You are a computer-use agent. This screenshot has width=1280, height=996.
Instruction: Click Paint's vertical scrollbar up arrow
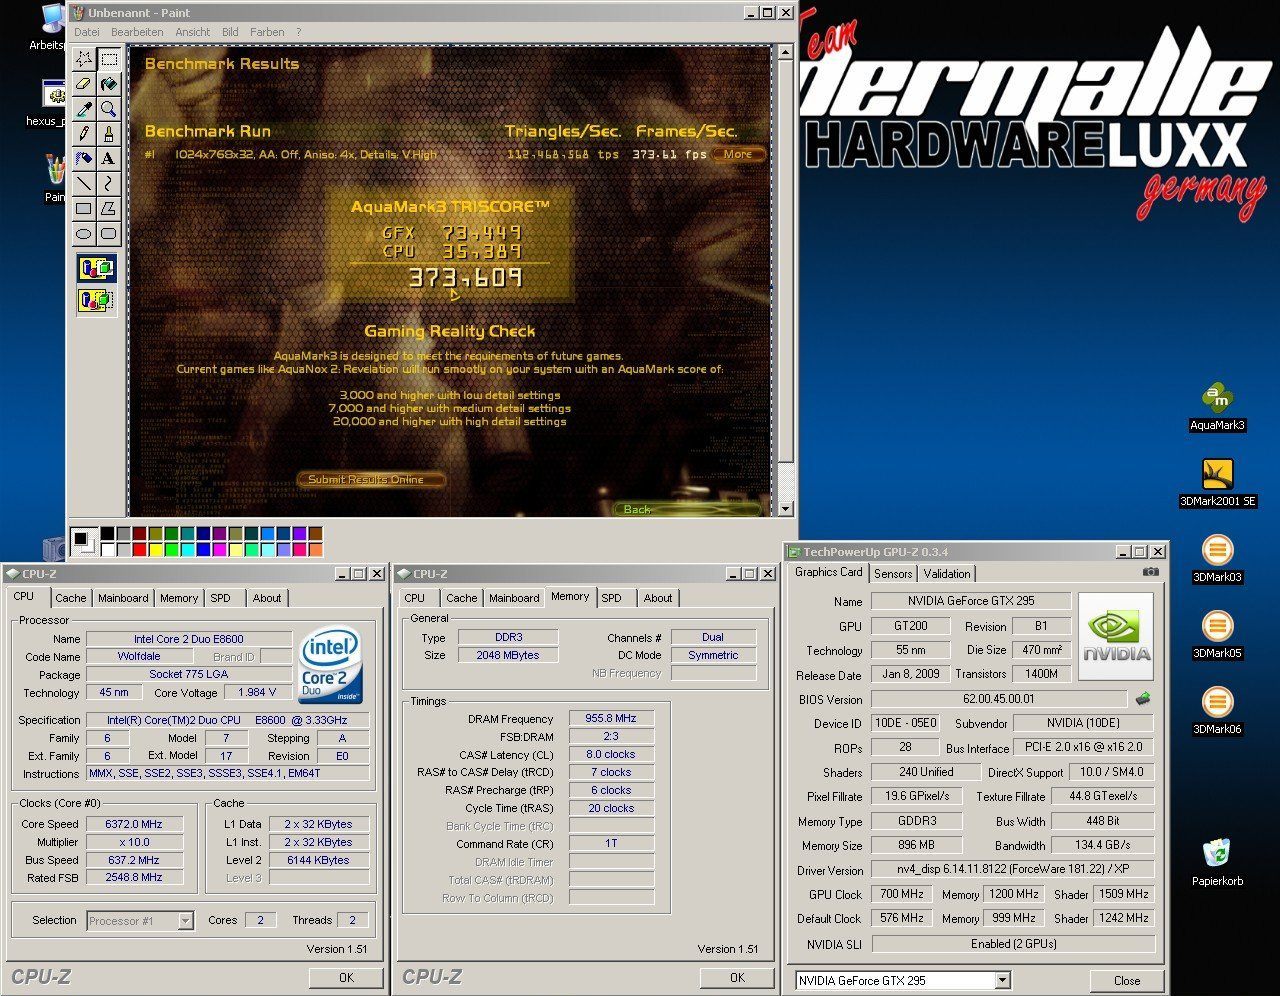786,51
